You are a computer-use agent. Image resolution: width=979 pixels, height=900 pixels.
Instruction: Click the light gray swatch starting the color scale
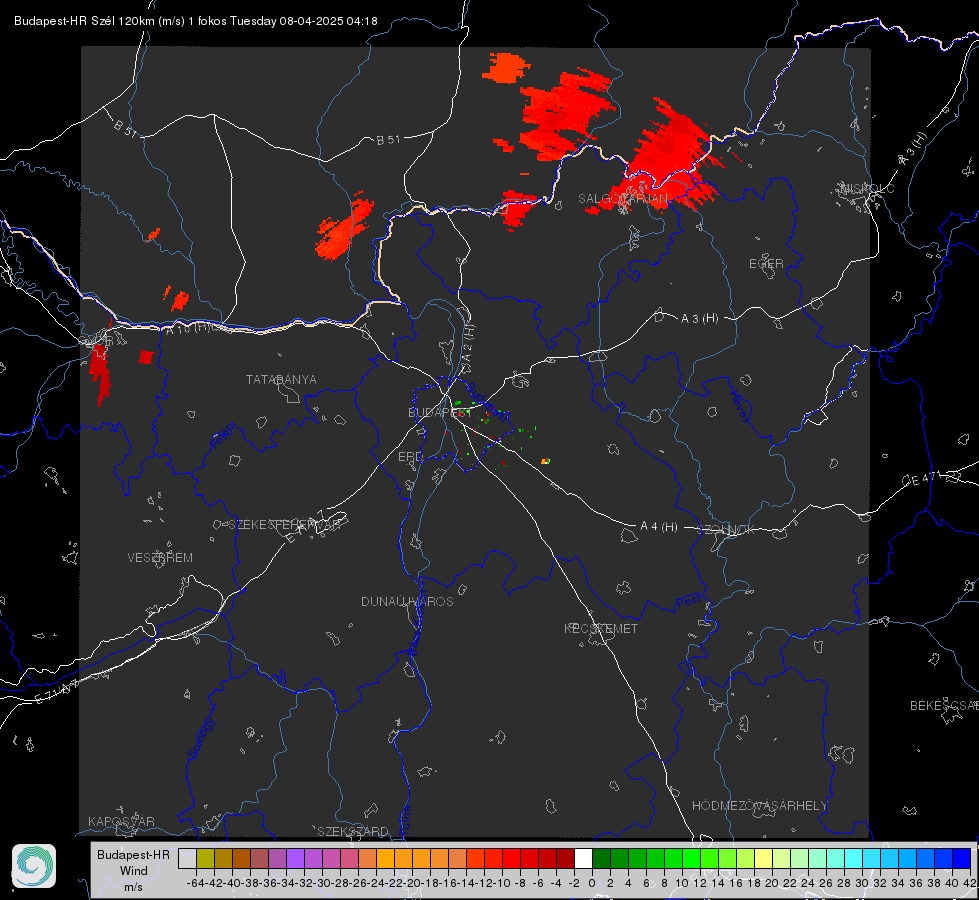click(187, 858)
